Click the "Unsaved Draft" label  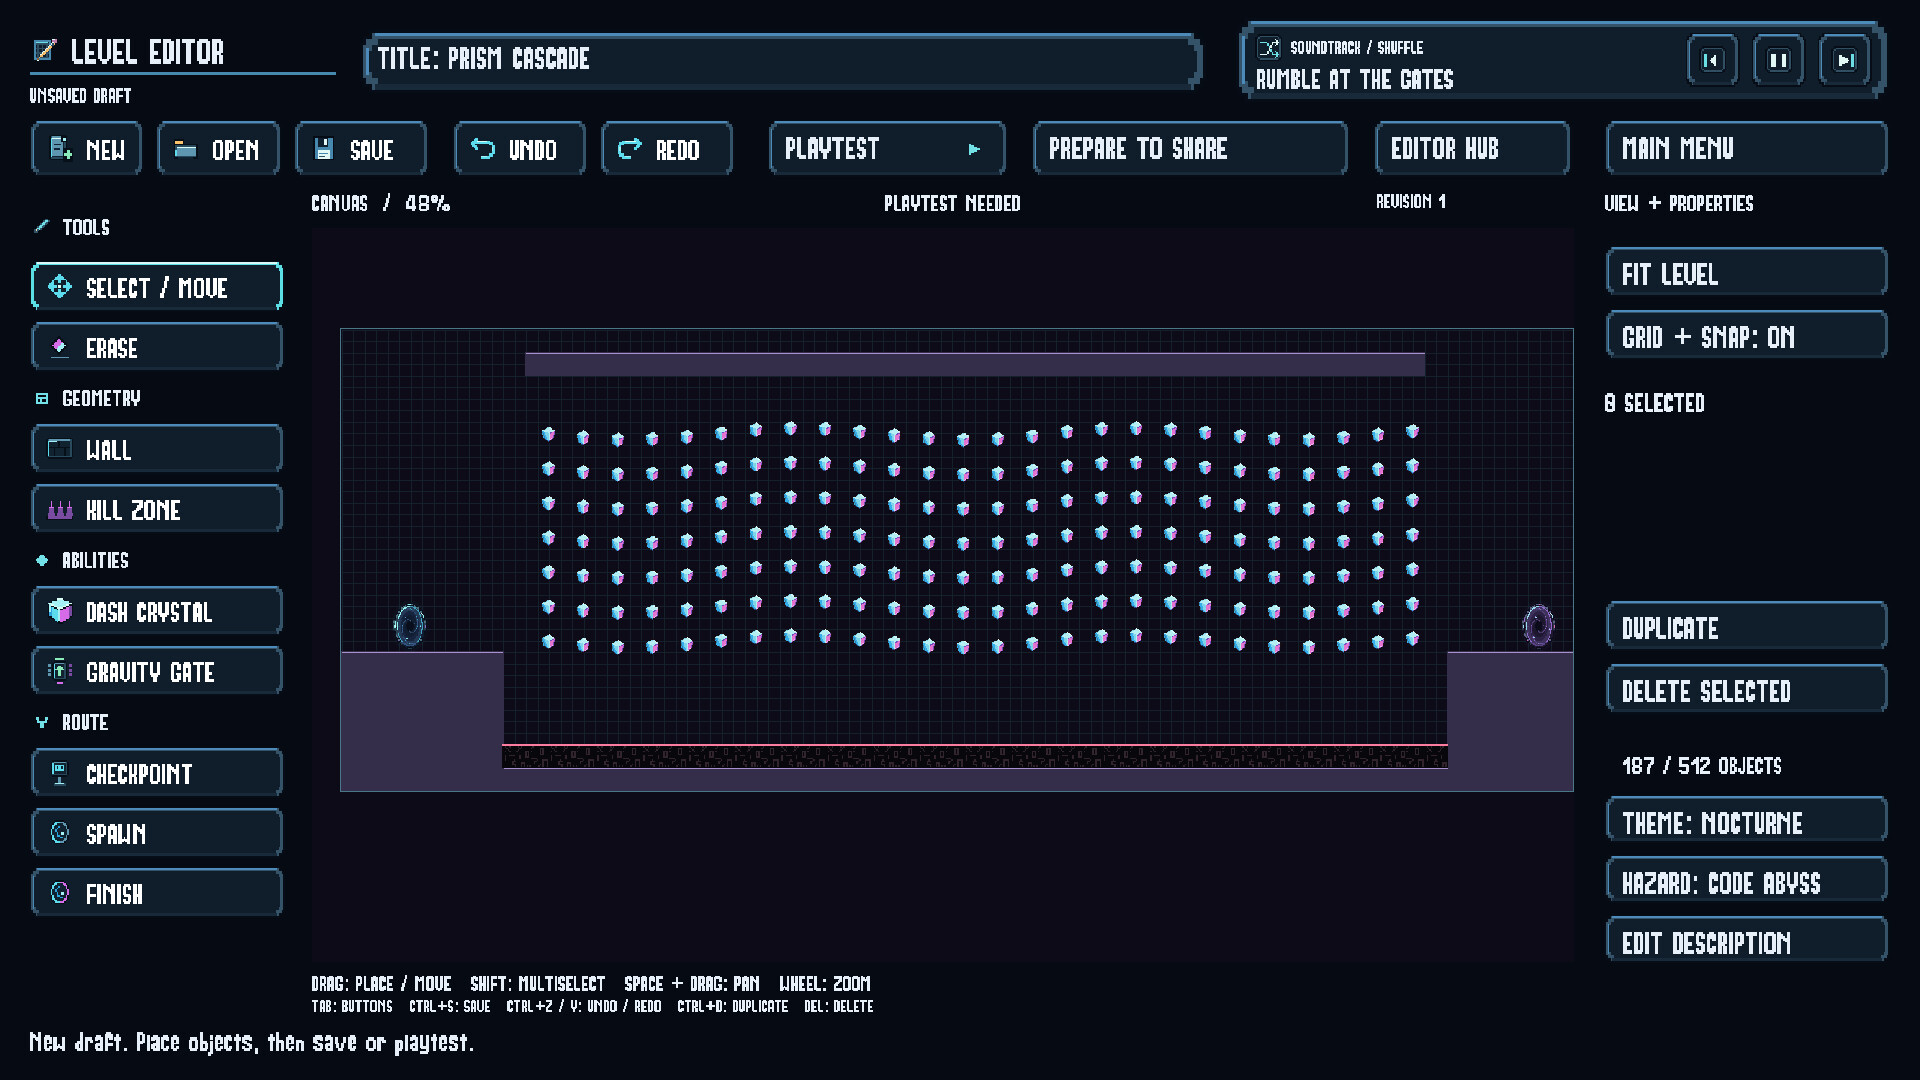pyautogui.click(x=80, y=96)
